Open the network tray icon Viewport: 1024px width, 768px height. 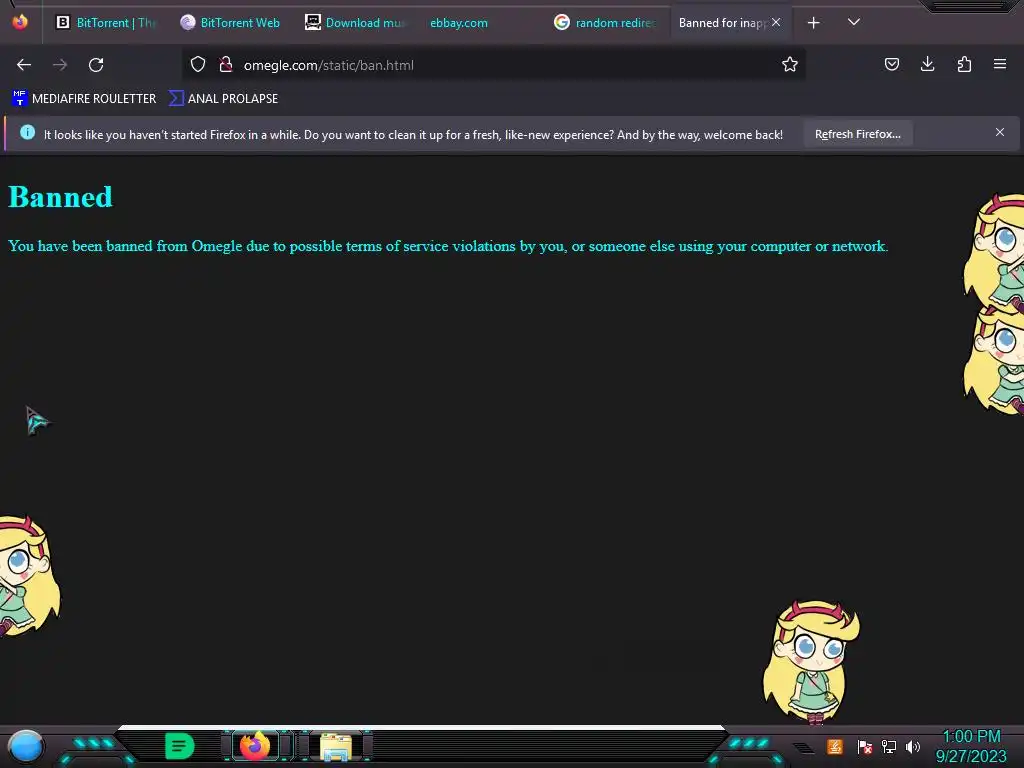pyautogui.click(x=888, y=746)
